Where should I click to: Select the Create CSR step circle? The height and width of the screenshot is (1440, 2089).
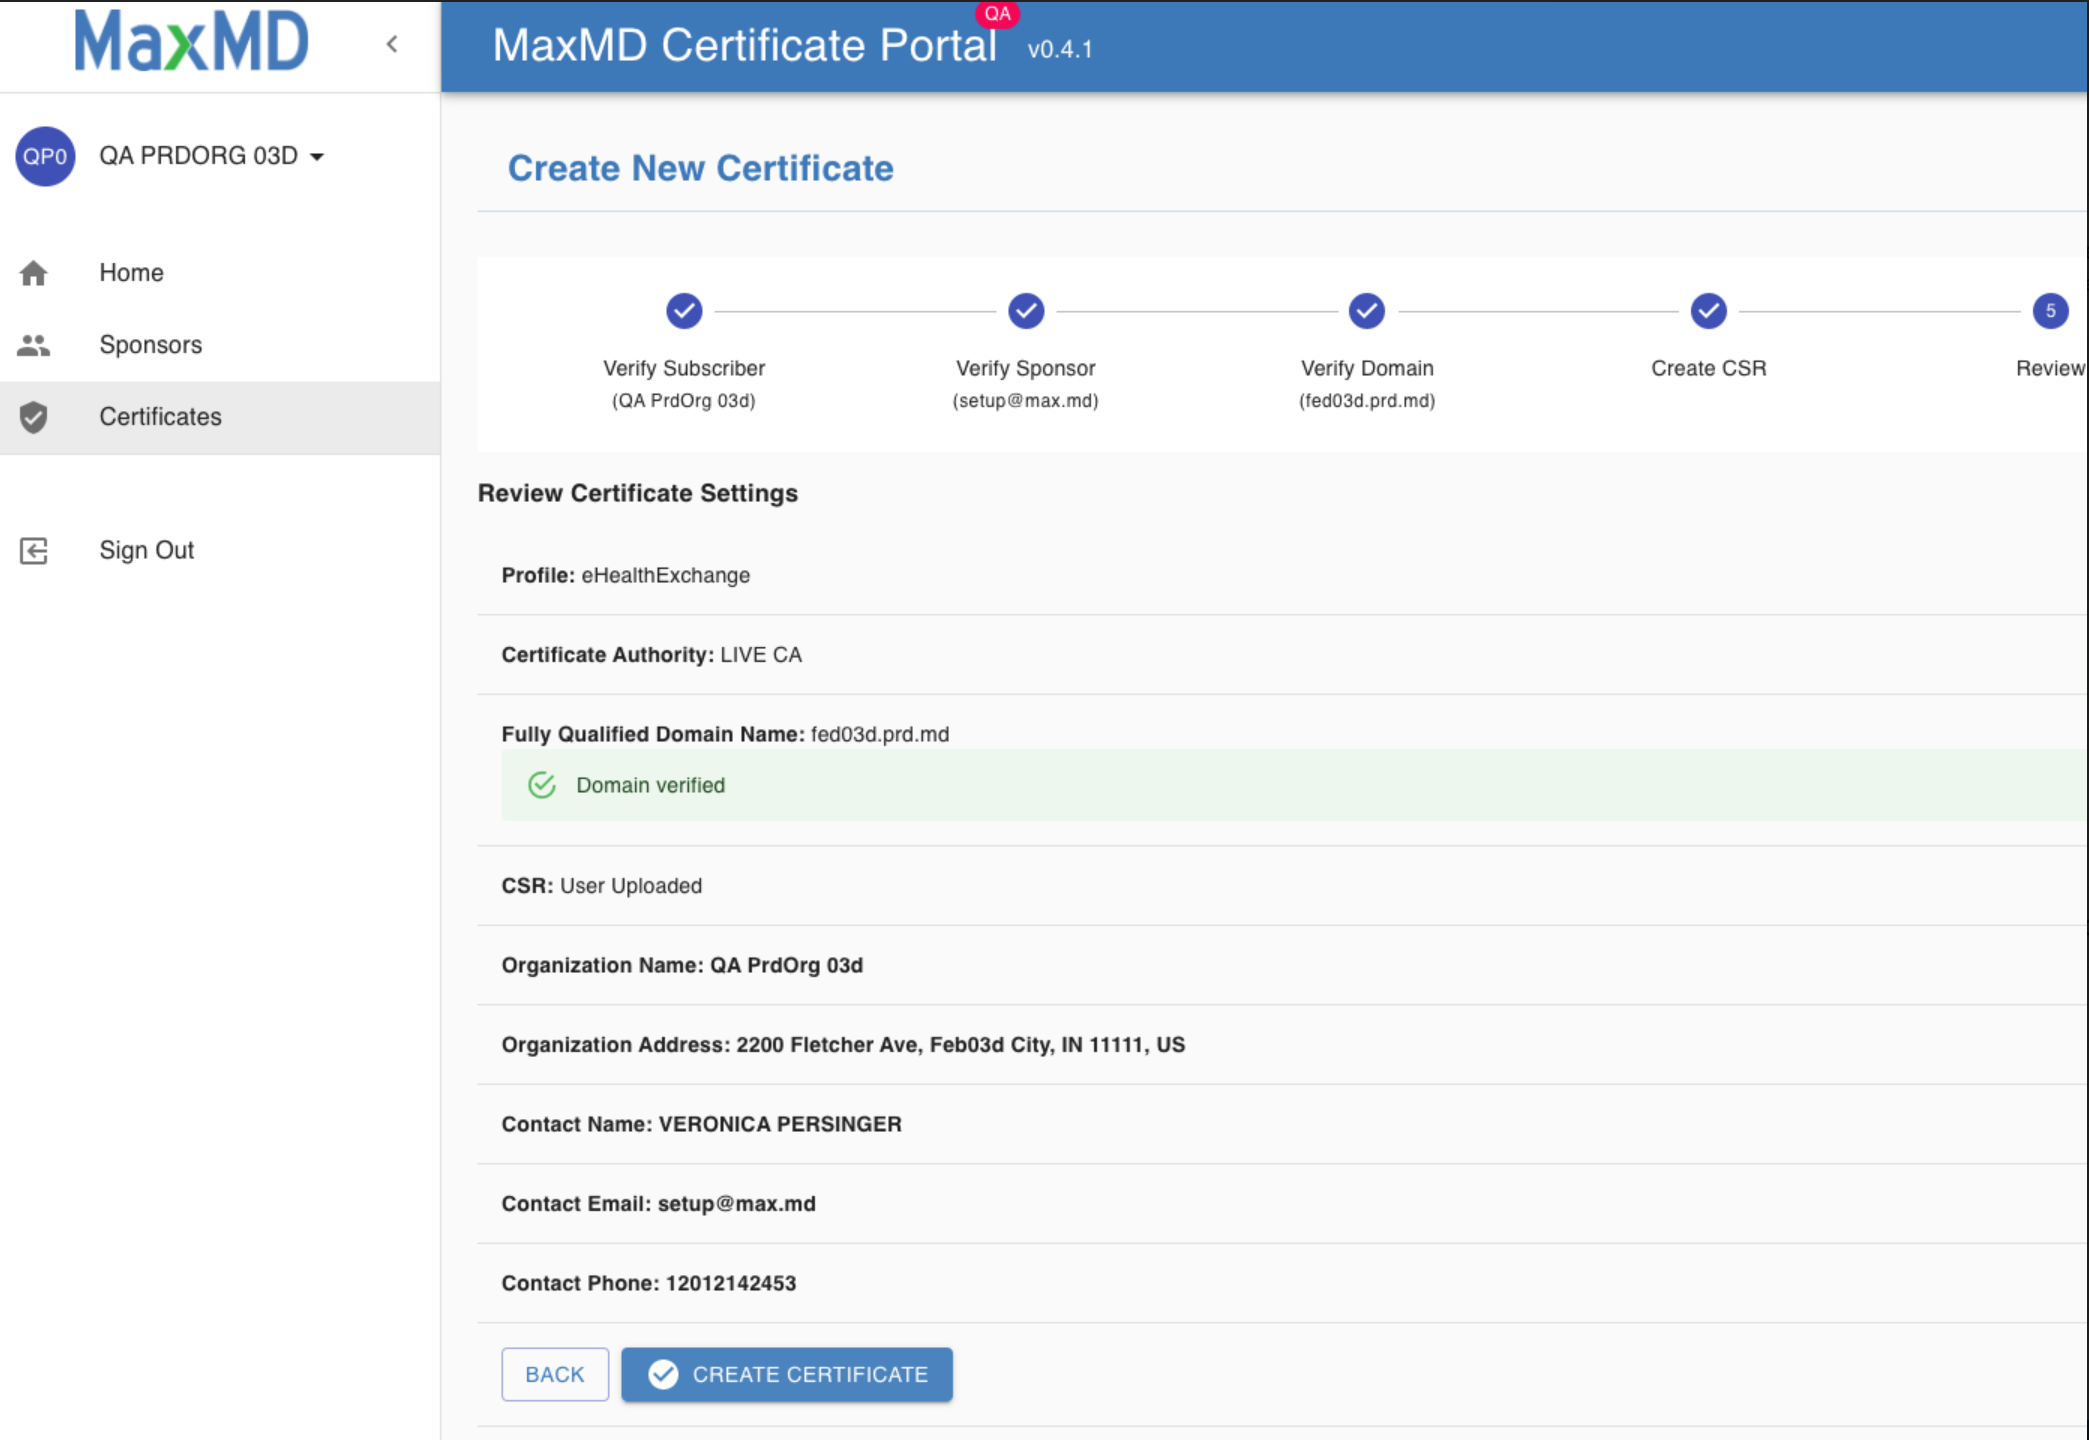coord(1709,311)
